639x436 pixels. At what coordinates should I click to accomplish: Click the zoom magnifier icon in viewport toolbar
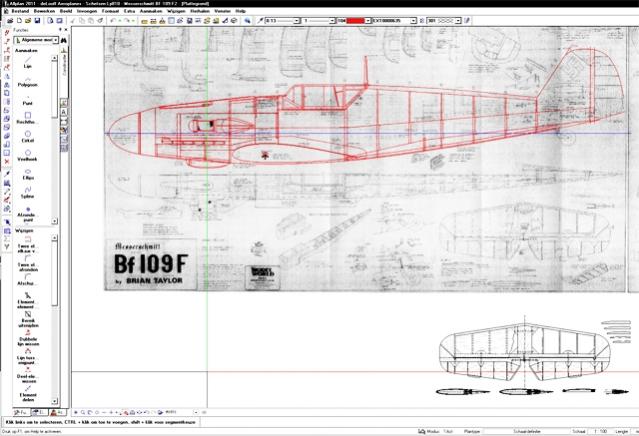pos(83,412)
